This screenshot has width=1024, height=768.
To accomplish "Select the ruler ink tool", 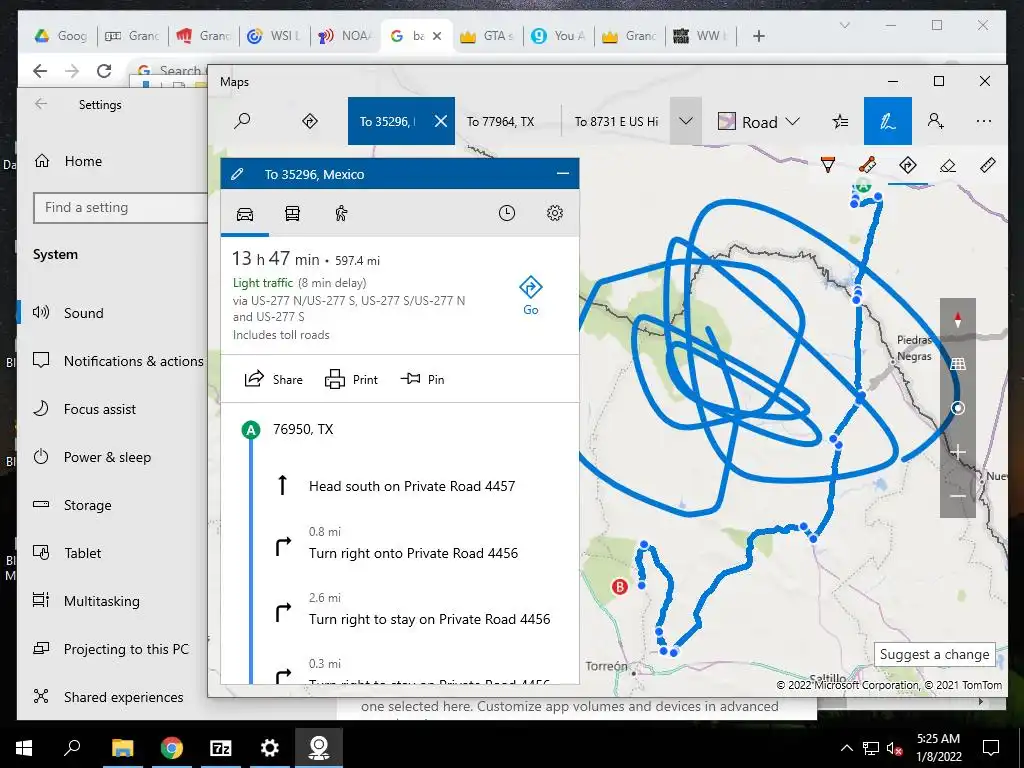I will [x=988, y=165].
